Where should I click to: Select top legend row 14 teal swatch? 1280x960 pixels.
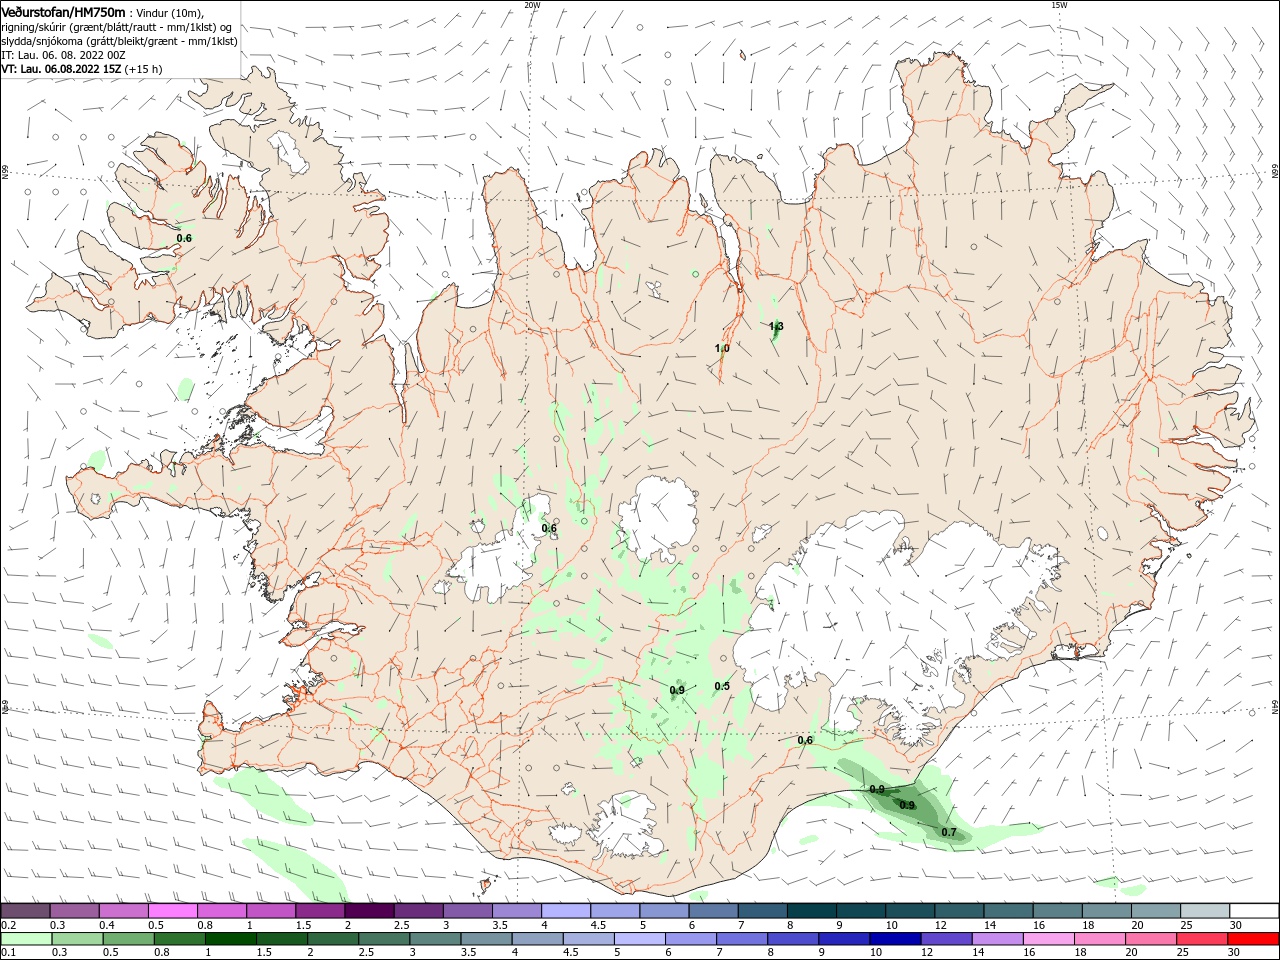coord(1007,910)
